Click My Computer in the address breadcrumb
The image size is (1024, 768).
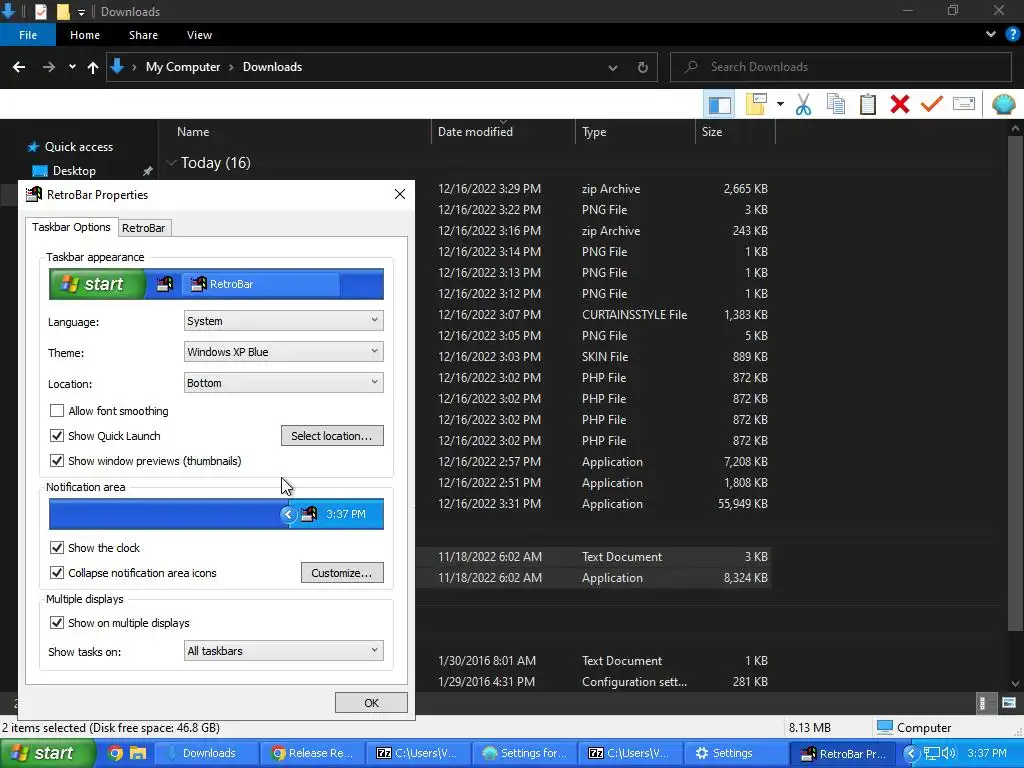point(183,67)
